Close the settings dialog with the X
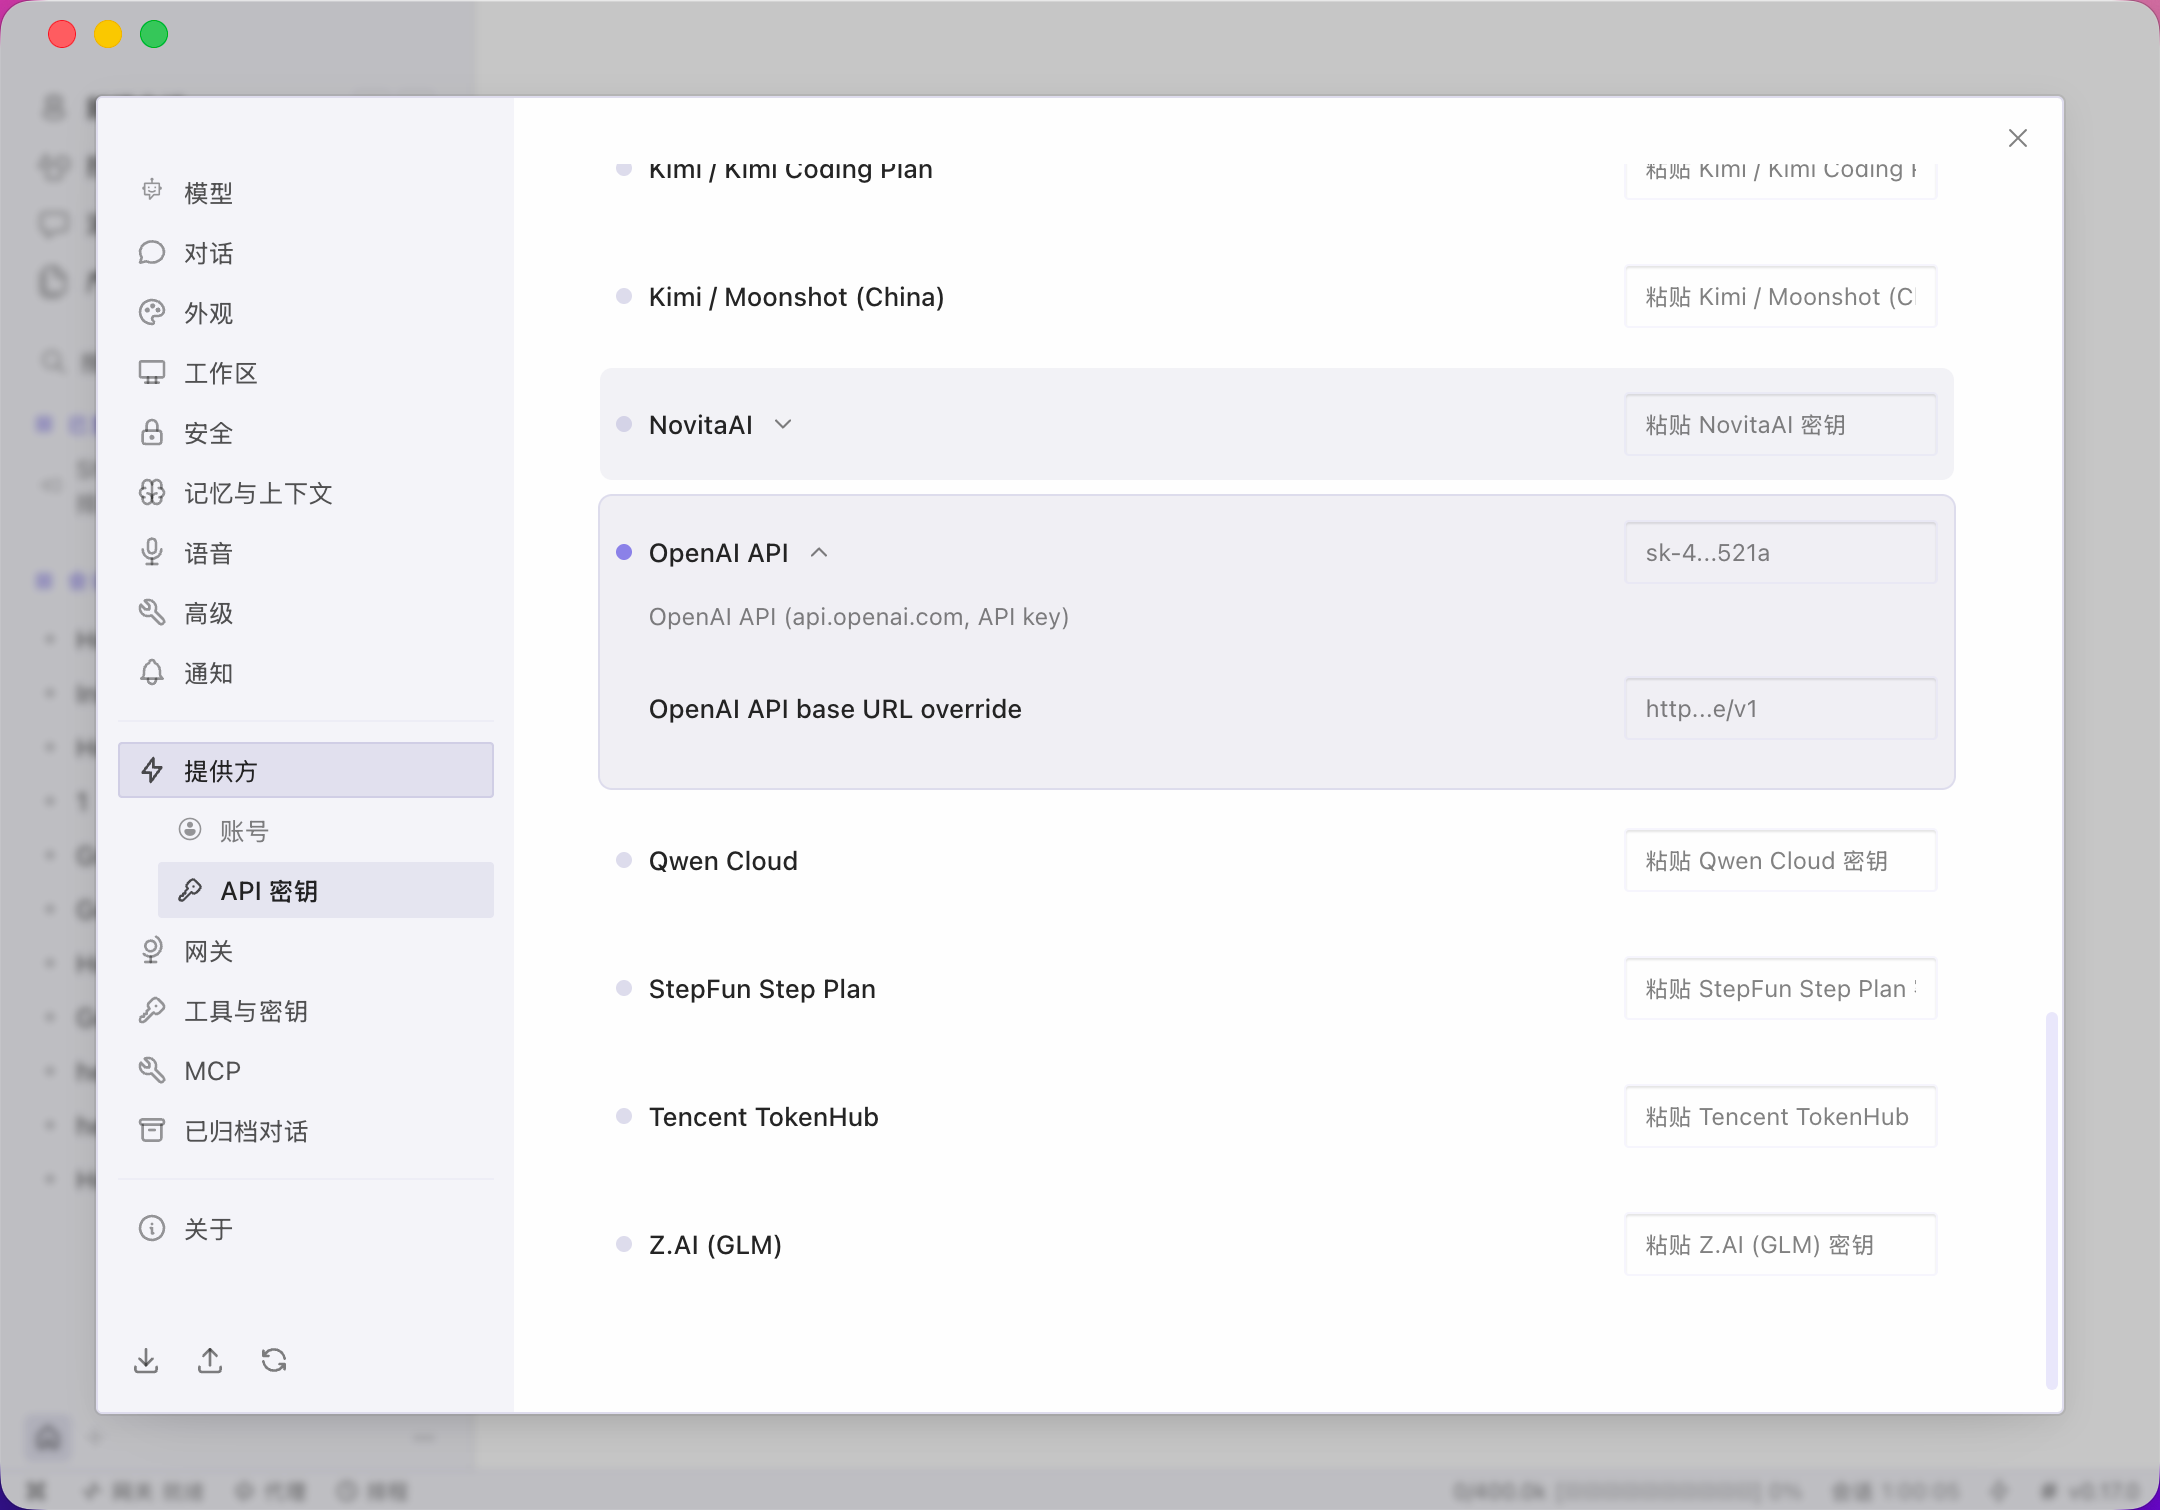Screen dimensions: 2160x1510 click(2018, 138)
